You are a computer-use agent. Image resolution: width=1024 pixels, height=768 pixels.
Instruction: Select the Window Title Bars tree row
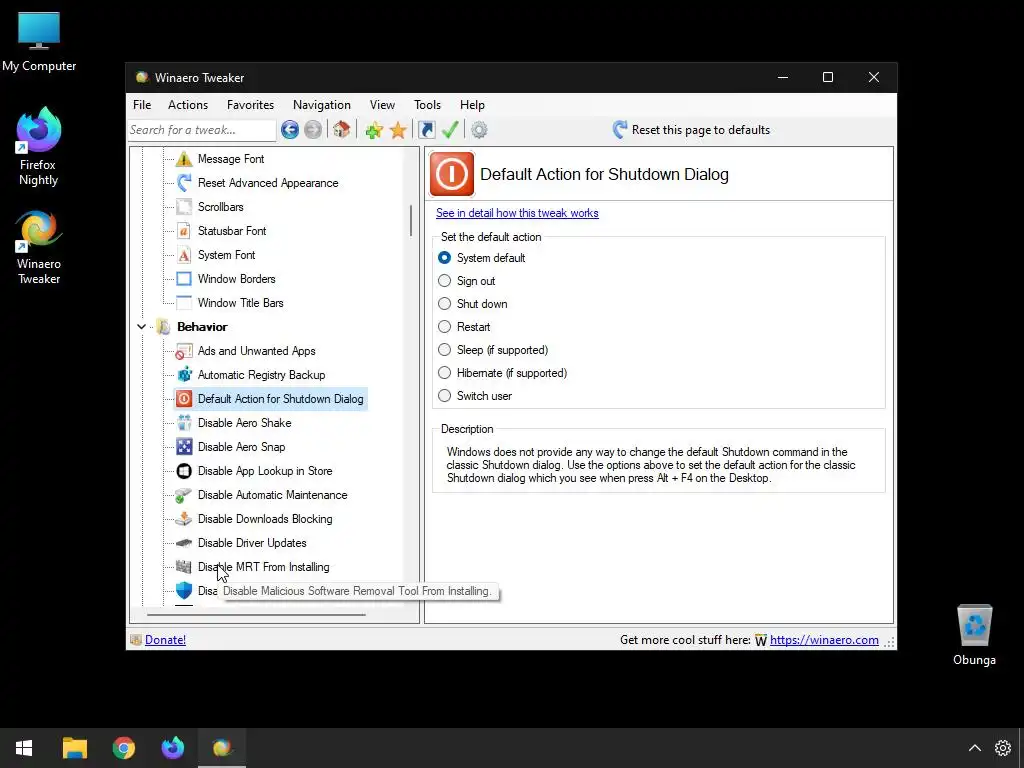[230, 303]
